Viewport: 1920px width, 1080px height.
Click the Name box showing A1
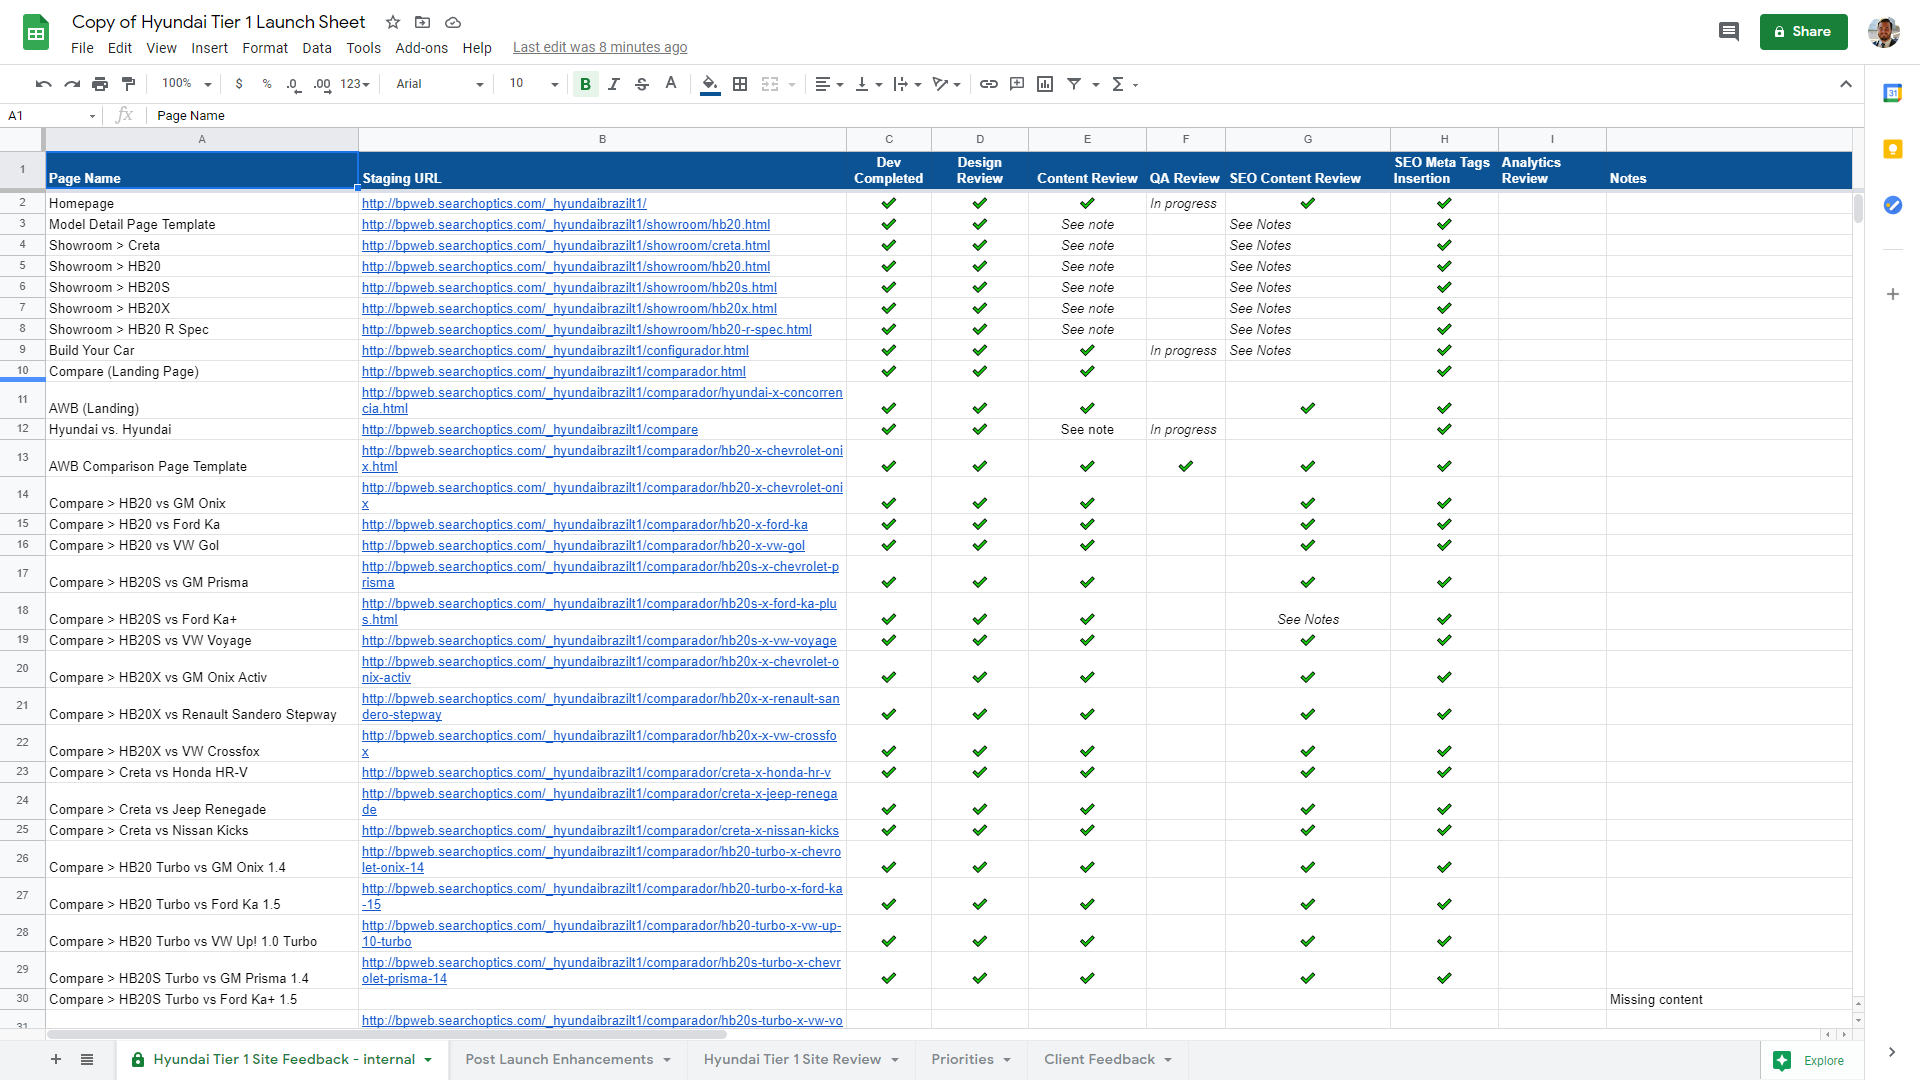[52, 116]
